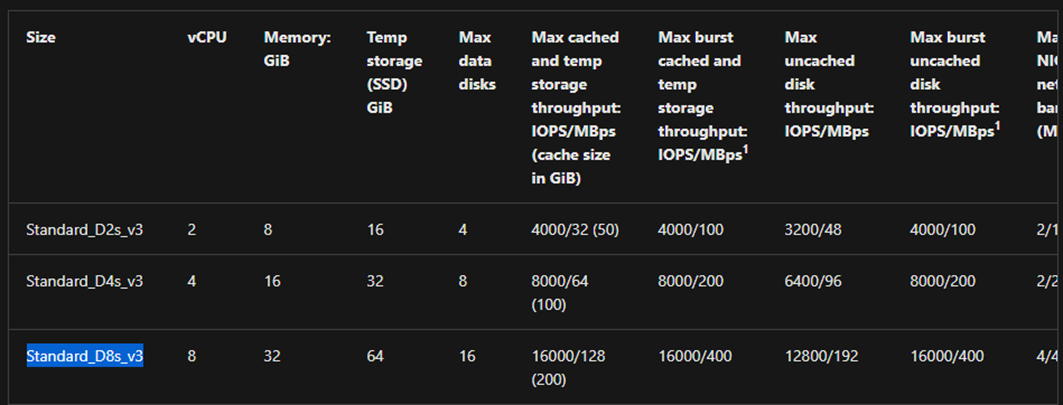Click the 64 temp storage value for D8s_v3
The height and width of the screenshot is (405, 1063).
[x=375, y=356]
